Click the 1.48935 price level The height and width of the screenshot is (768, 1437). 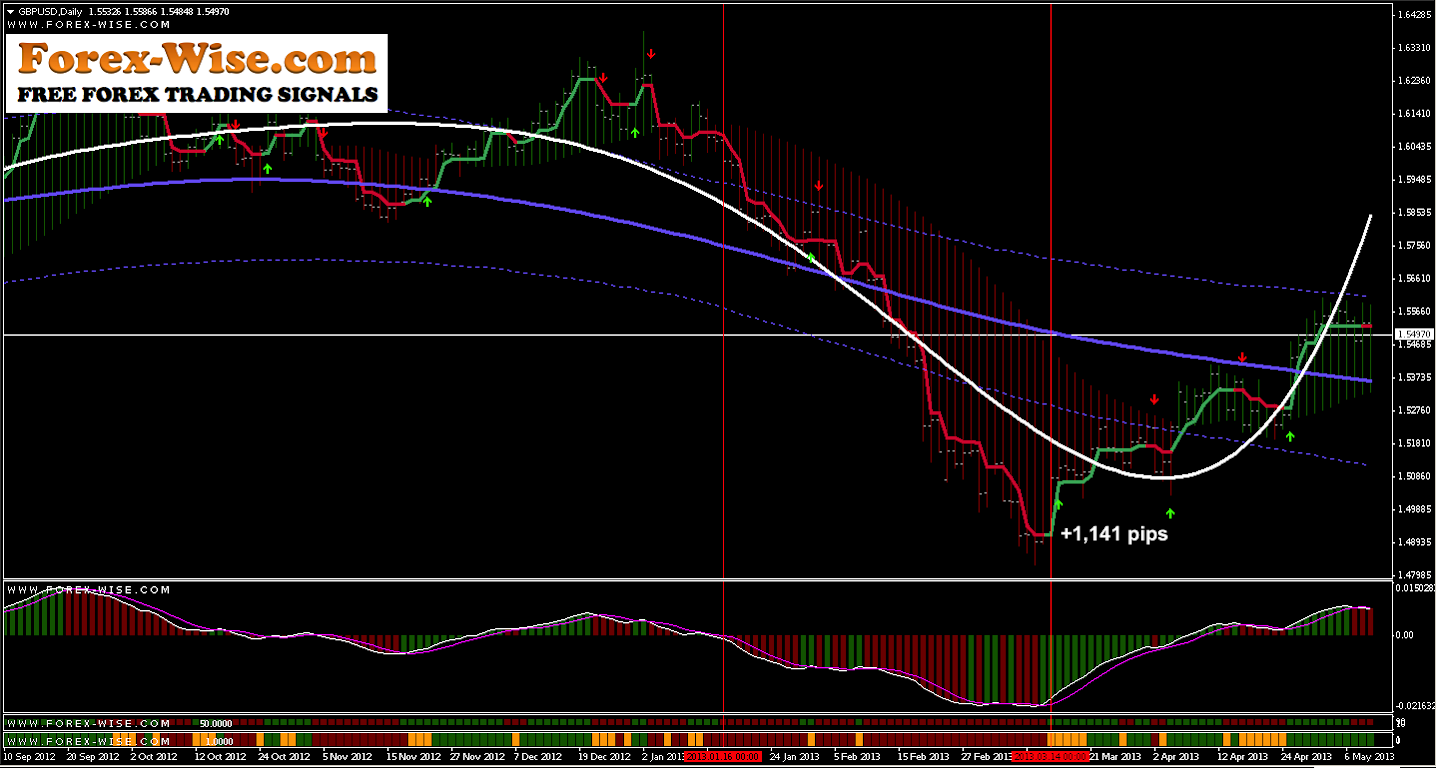click(1415, 542)
